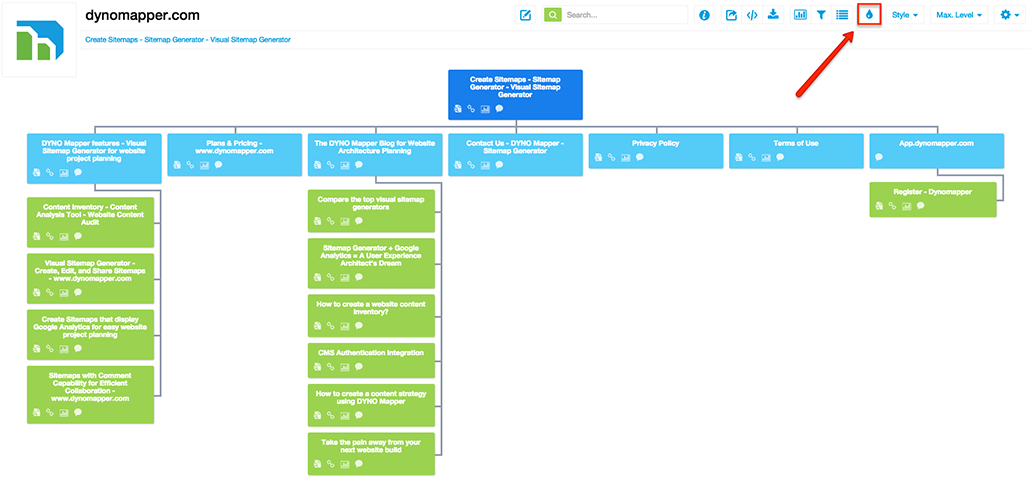
Task: Click the link icon on root node
Action: pyautogui.click(x=471, y=109)
